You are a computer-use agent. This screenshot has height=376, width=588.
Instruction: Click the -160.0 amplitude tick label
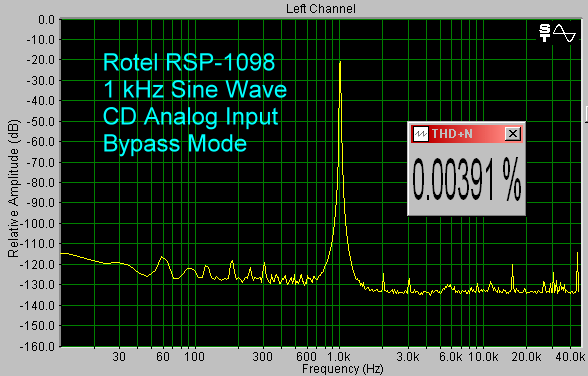coord(38,346)
